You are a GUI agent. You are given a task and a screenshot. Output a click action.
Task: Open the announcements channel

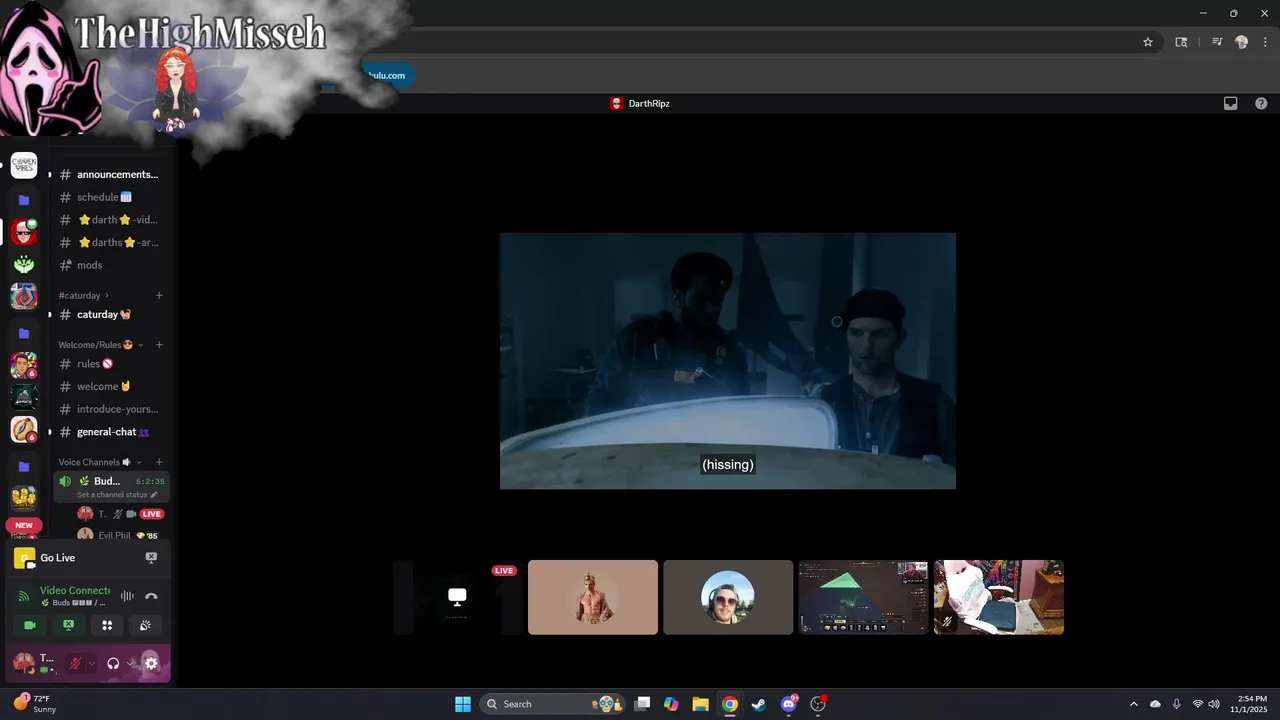(110, 174)
